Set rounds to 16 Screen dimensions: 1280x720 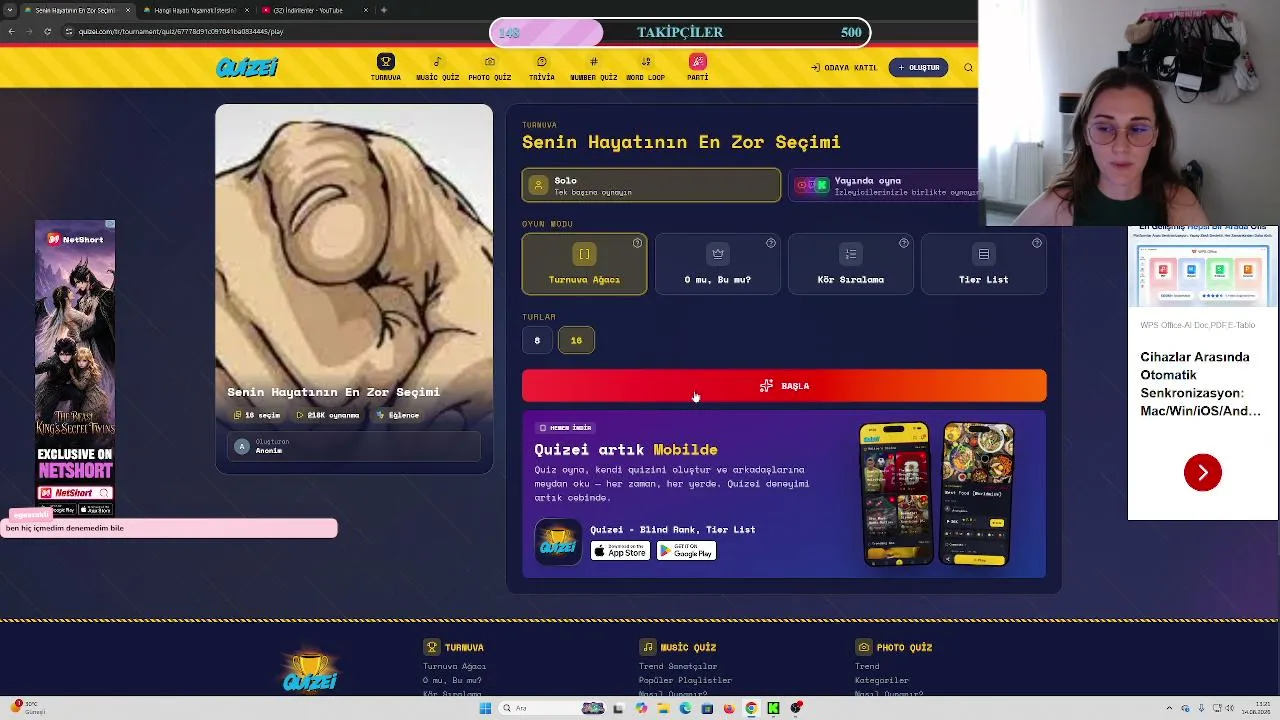pos(576,341)
